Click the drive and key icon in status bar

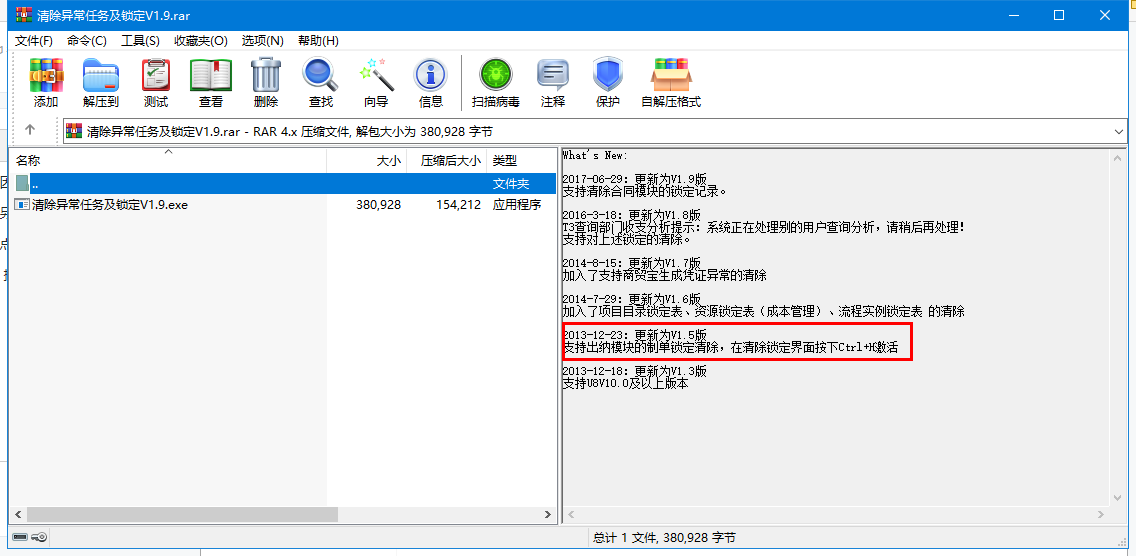coord(30,537)
